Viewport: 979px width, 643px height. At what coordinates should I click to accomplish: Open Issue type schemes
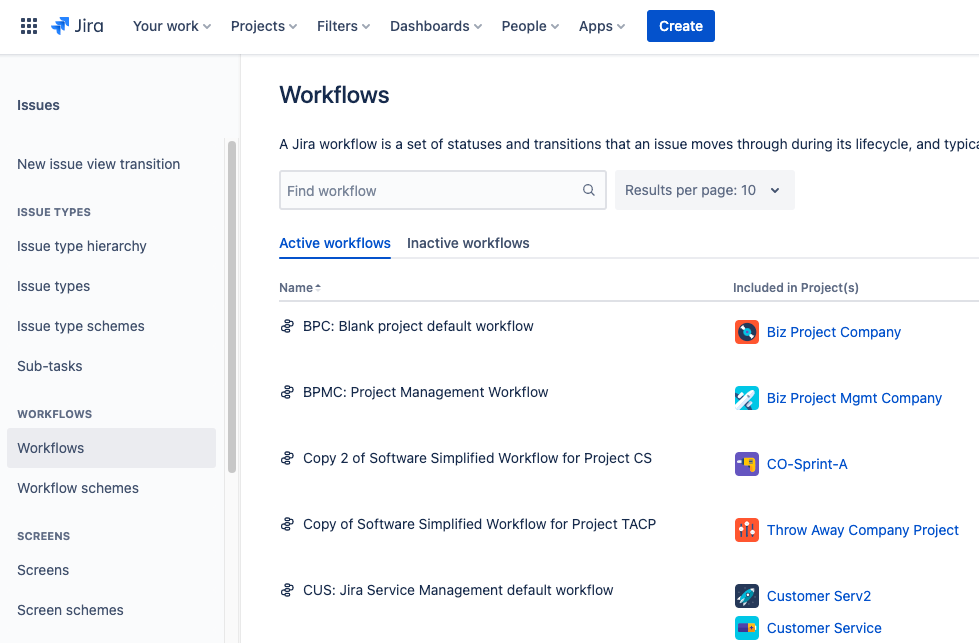coord(81,326)
